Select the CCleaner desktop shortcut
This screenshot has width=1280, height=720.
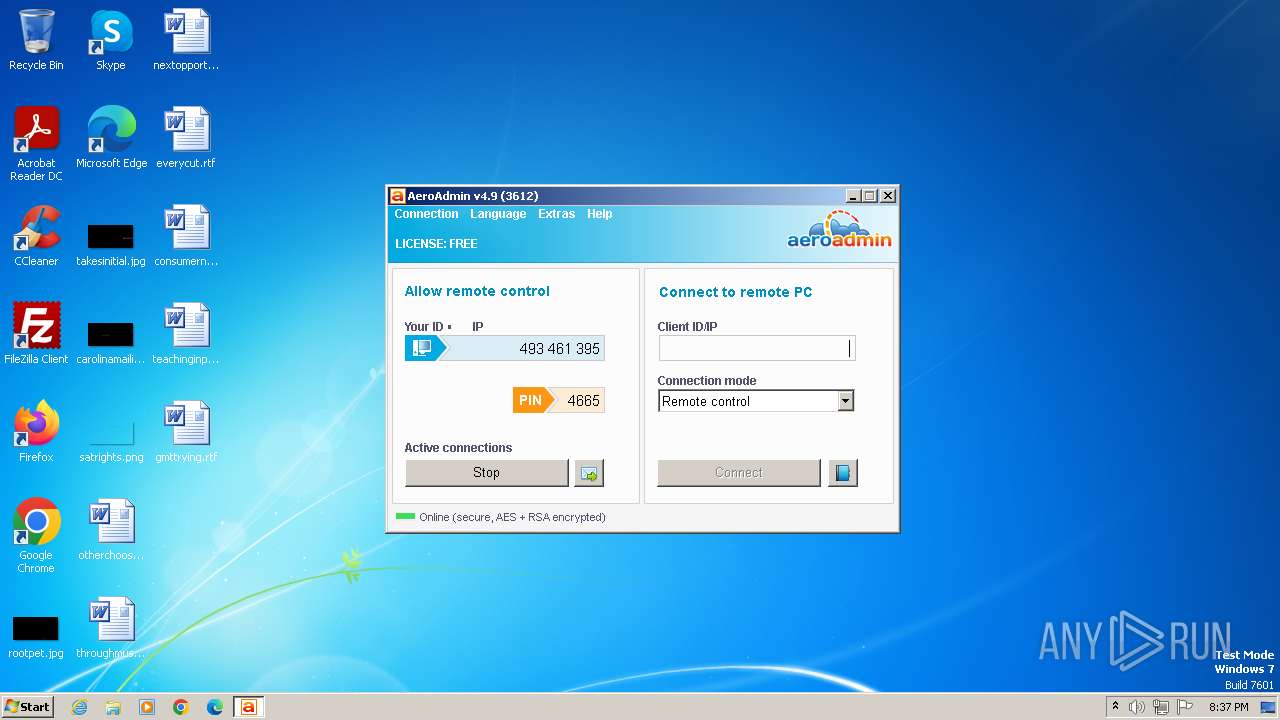36,236
